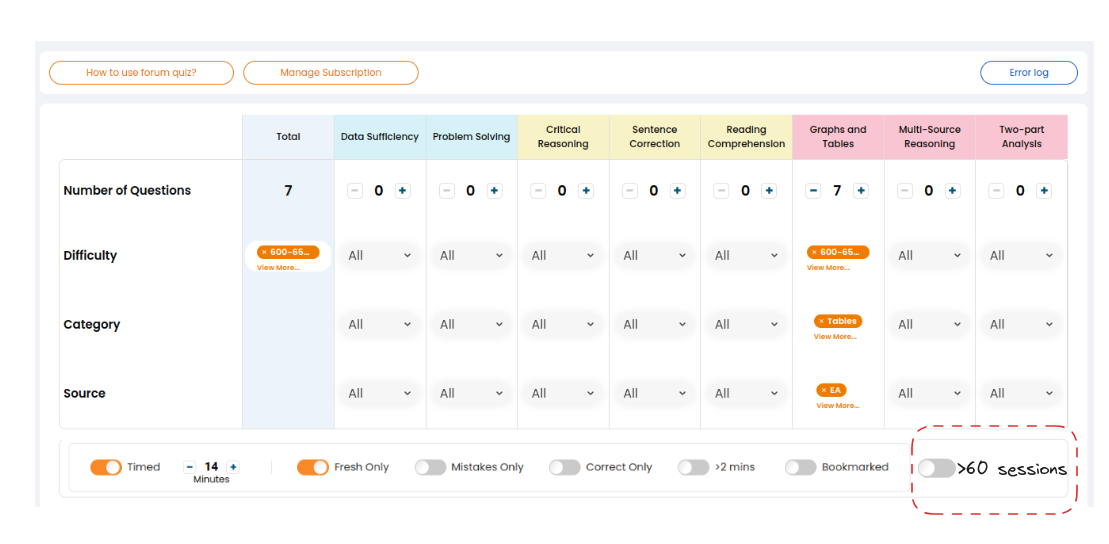Increase Graphs and Tables question count

[x=861, y=191]
